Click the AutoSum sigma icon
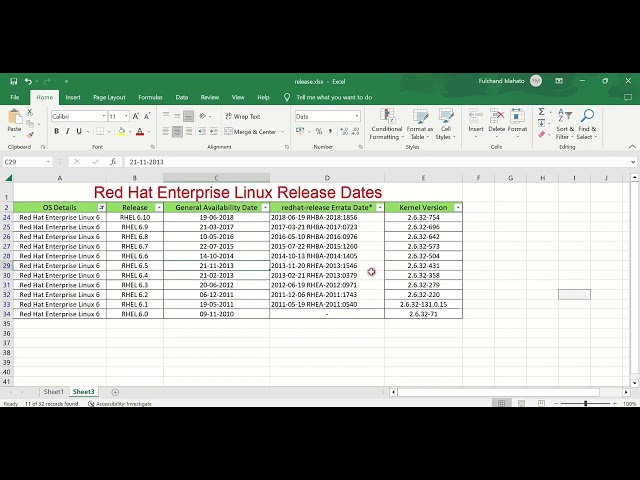 click(x=541, y=111)
